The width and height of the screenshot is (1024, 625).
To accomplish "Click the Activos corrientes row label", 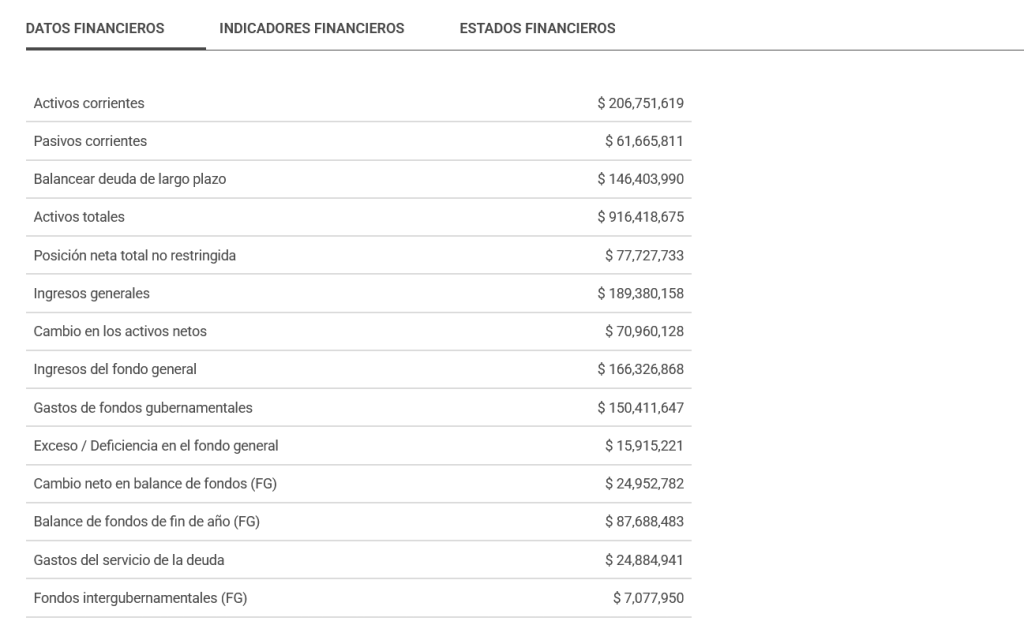I will click(89, 103).
